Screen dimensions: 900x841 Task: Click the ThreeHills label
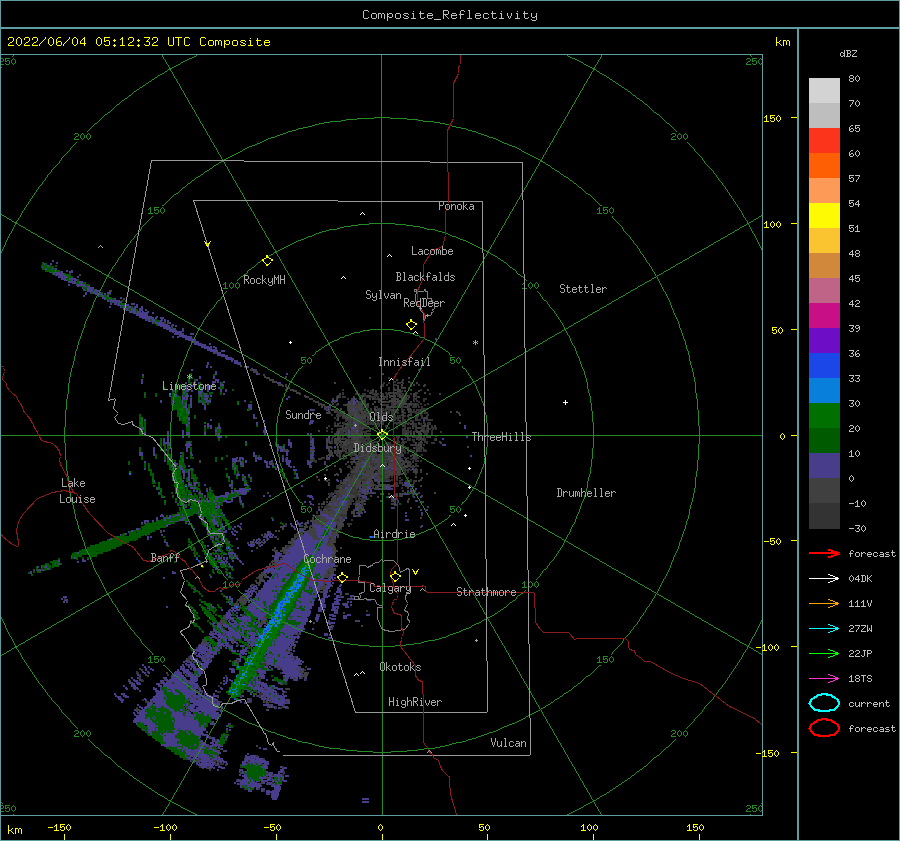pyautogui.click(x=502, y=437)
